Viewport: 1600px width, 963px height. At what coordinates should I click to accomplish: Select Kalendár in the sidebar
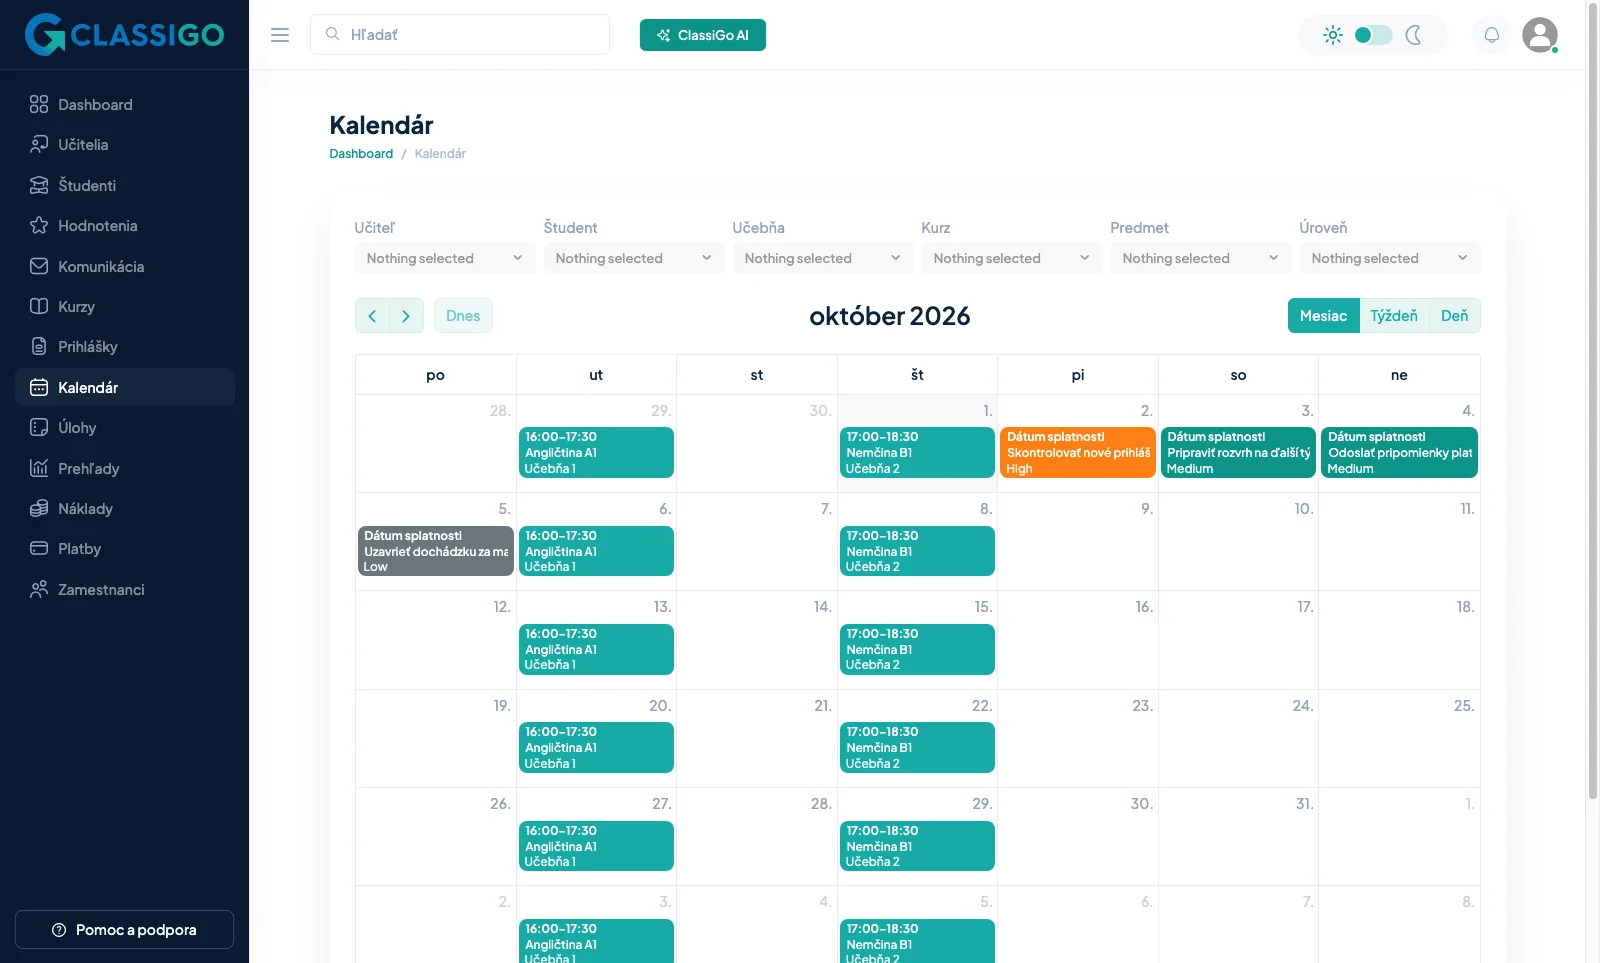tap(125, 387)
